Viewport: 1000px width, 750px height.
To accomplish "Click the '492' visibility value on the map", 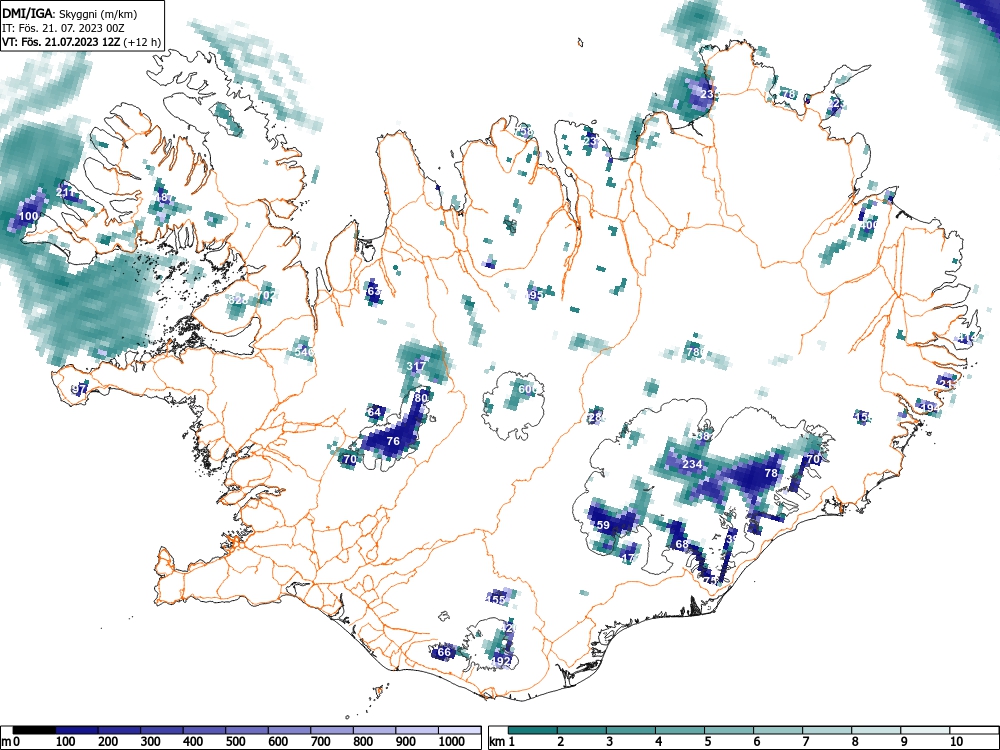I will (501, 661).
